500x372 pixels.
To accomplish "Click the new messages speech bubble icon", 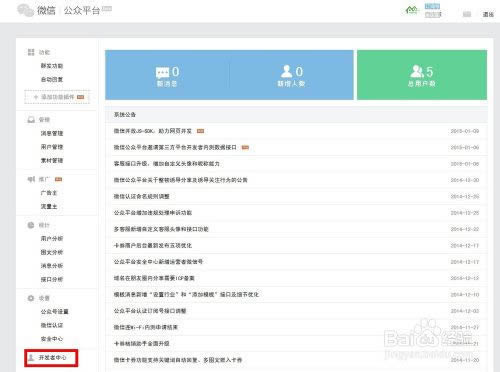I will 162,72.
